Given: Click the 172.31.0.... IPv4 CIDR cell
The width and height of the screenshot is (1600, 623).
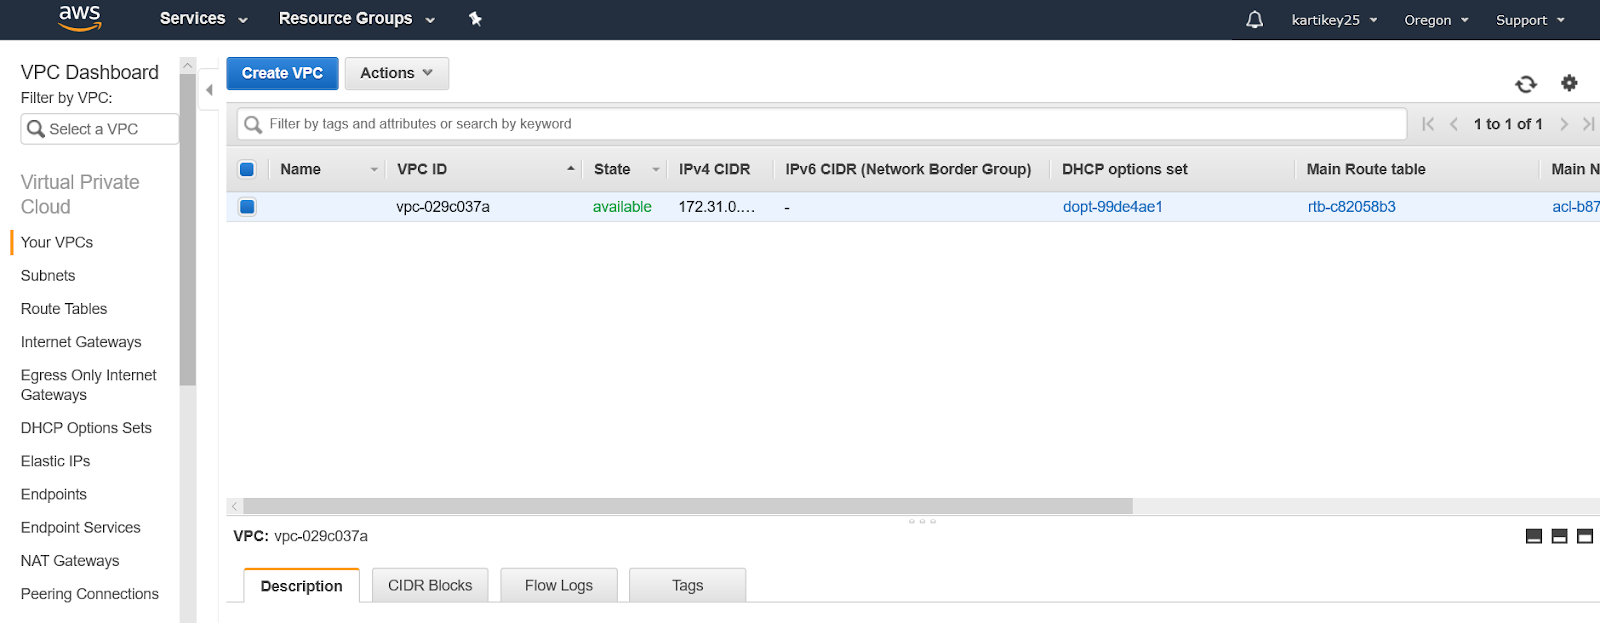Looking at the screenshot, I should coord(717,207).
